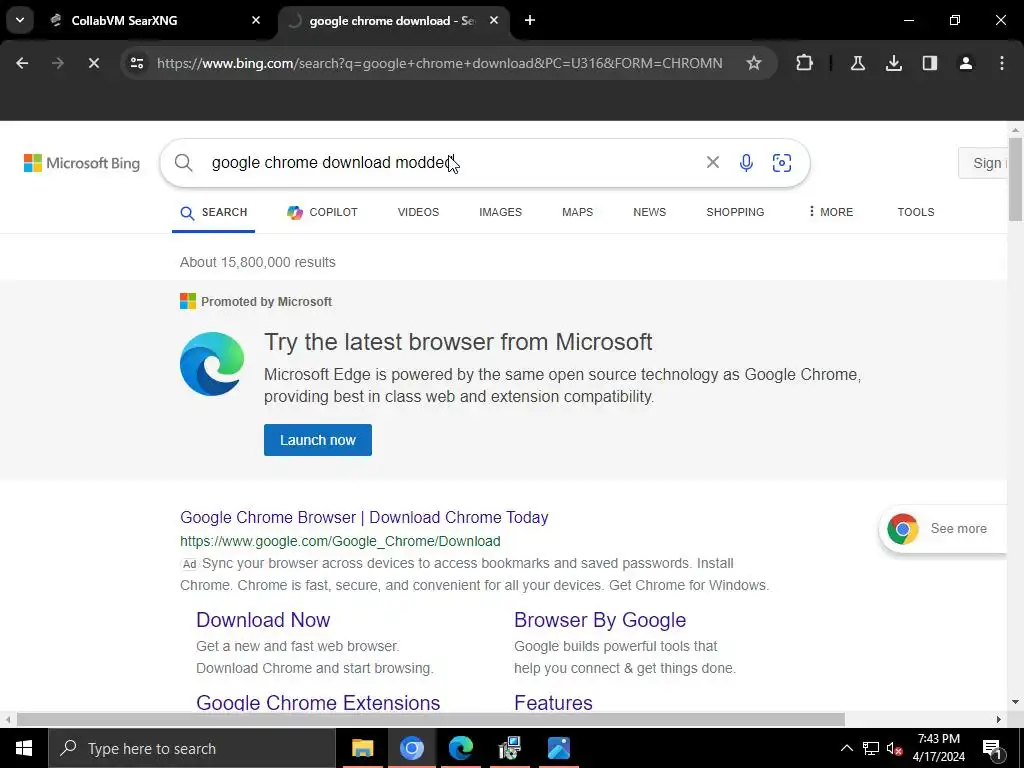This screenshot has height=768, width=1024.
Task: Click the forward navigation arrow
Action: pos(58,63)
